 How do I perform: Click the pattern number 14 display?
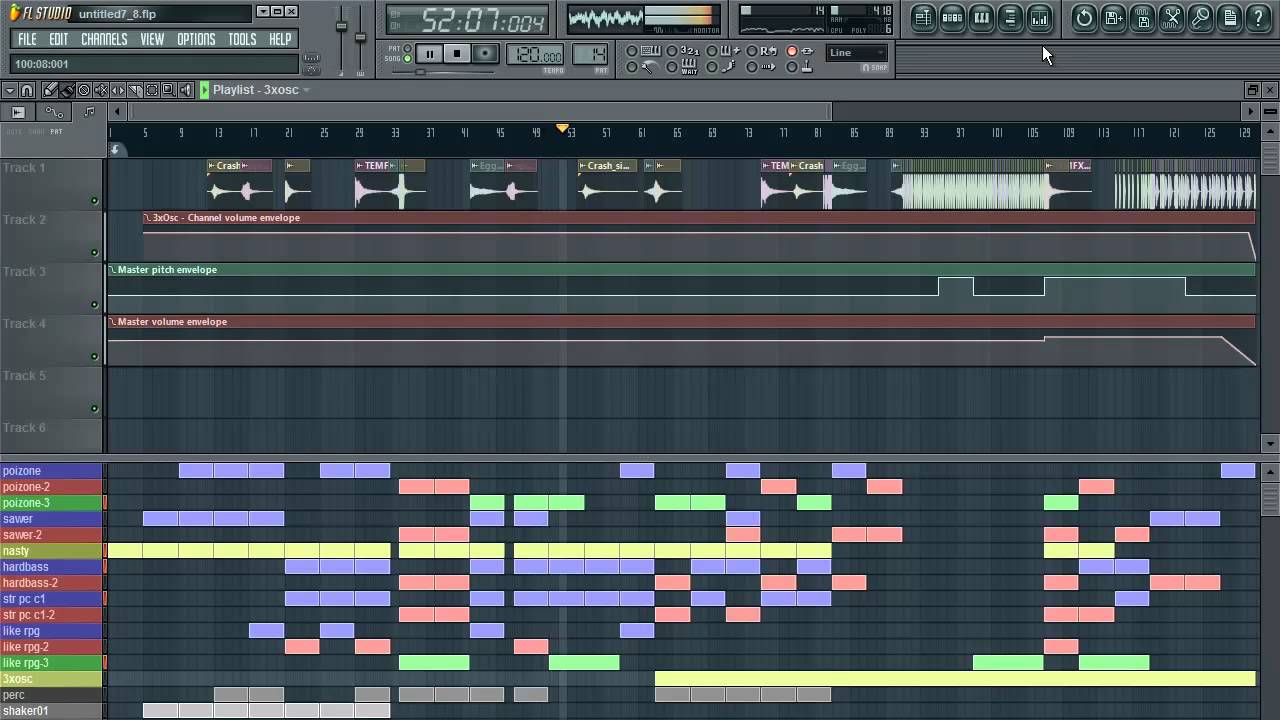click(x=590, y=54)
